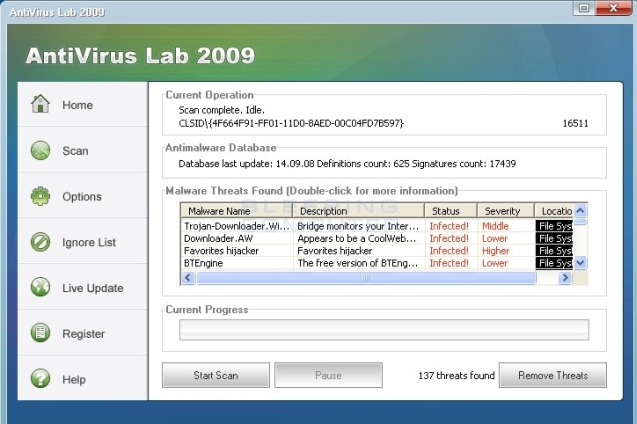Click the Ignore List prohibition icon
Viewport: 637px width, 424px height.
41,242
